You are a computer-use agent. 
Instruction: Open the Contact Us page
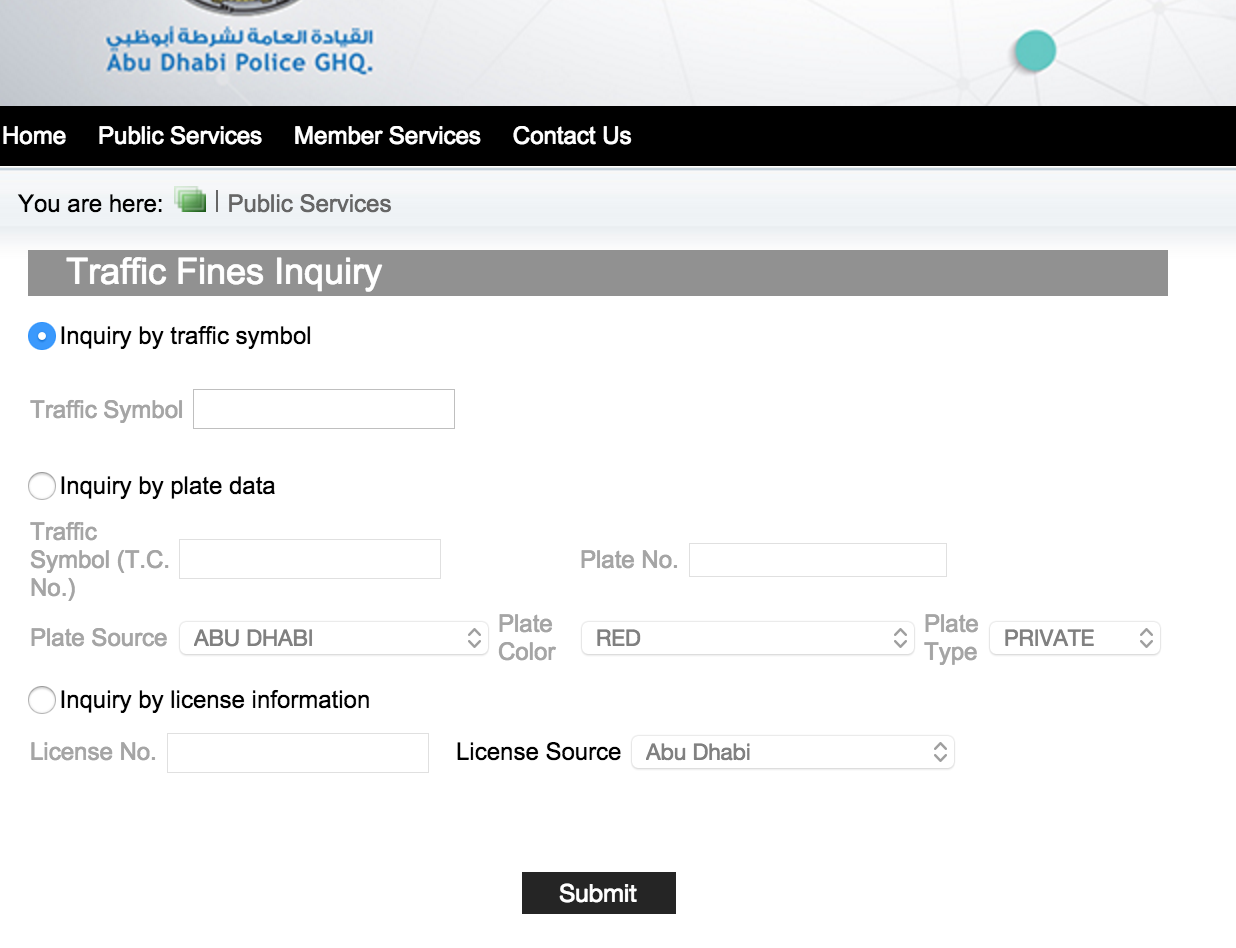tap(571, 136)
